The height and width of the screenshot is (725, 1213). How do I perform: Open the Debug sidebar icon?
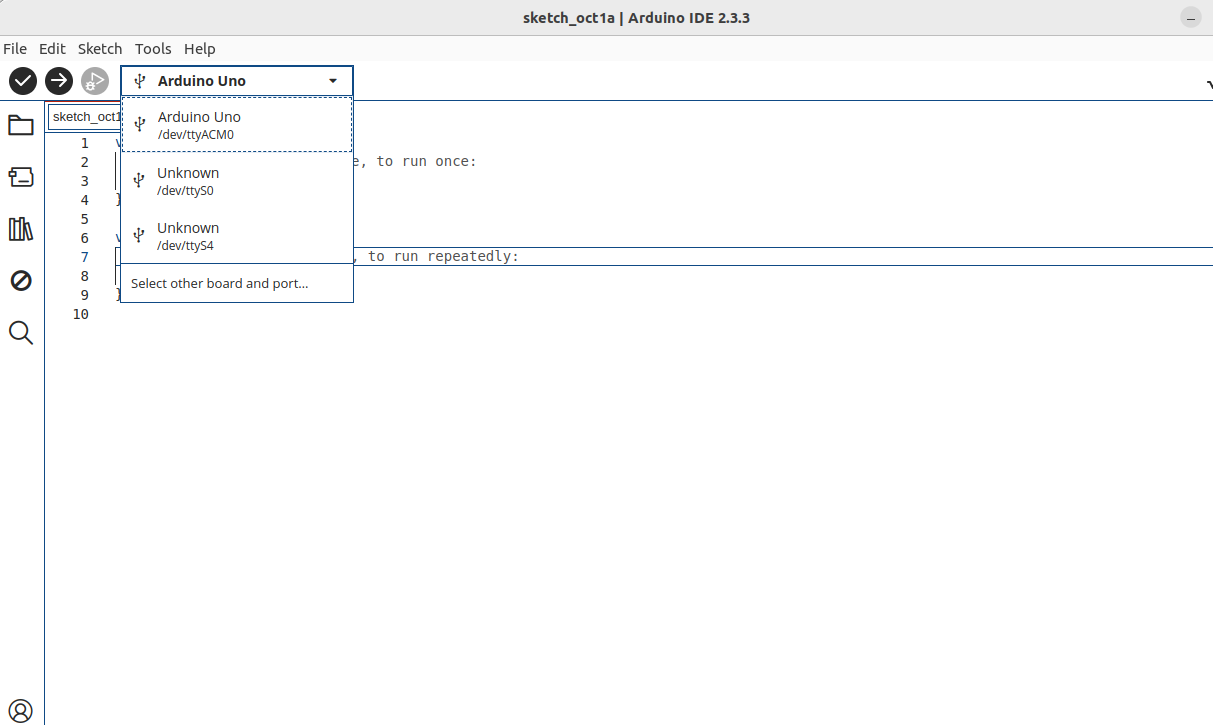[x=21, y=281]
